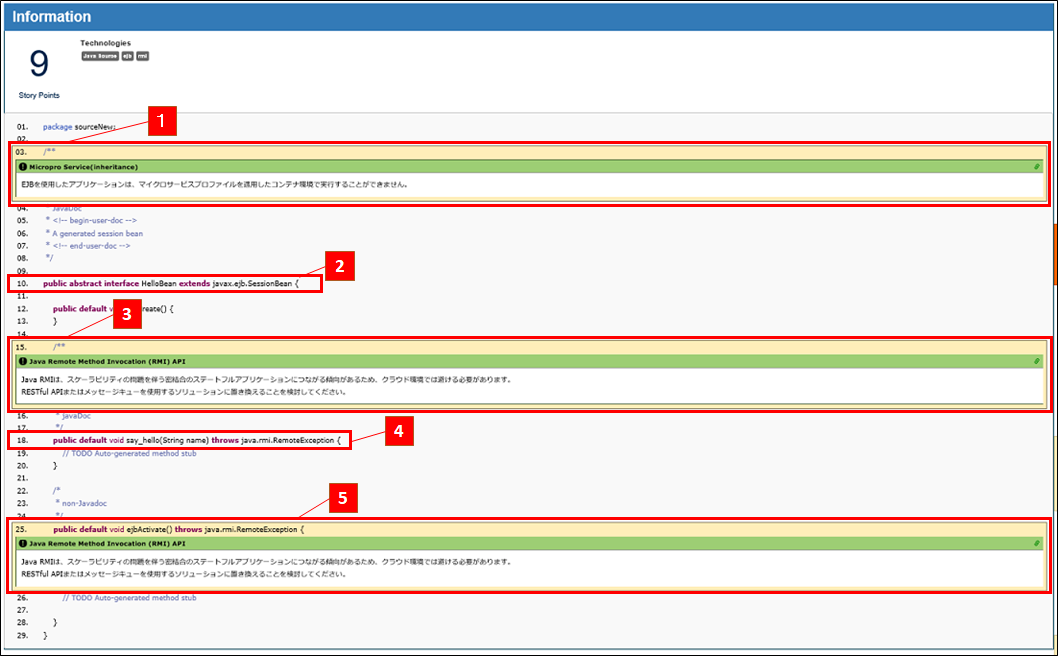
Task: Select the rmi technology tag
Action: tap(142, 56)
